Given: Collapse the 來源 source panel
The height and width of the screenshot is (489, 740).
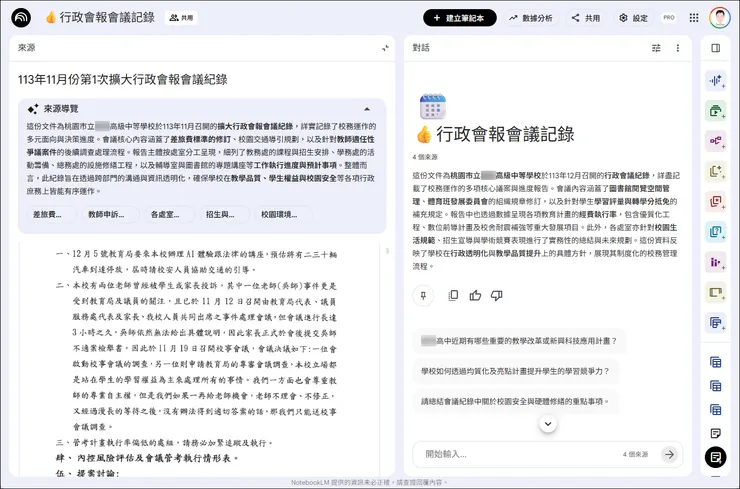Looking at the screenshot, I should coord(385,48).
